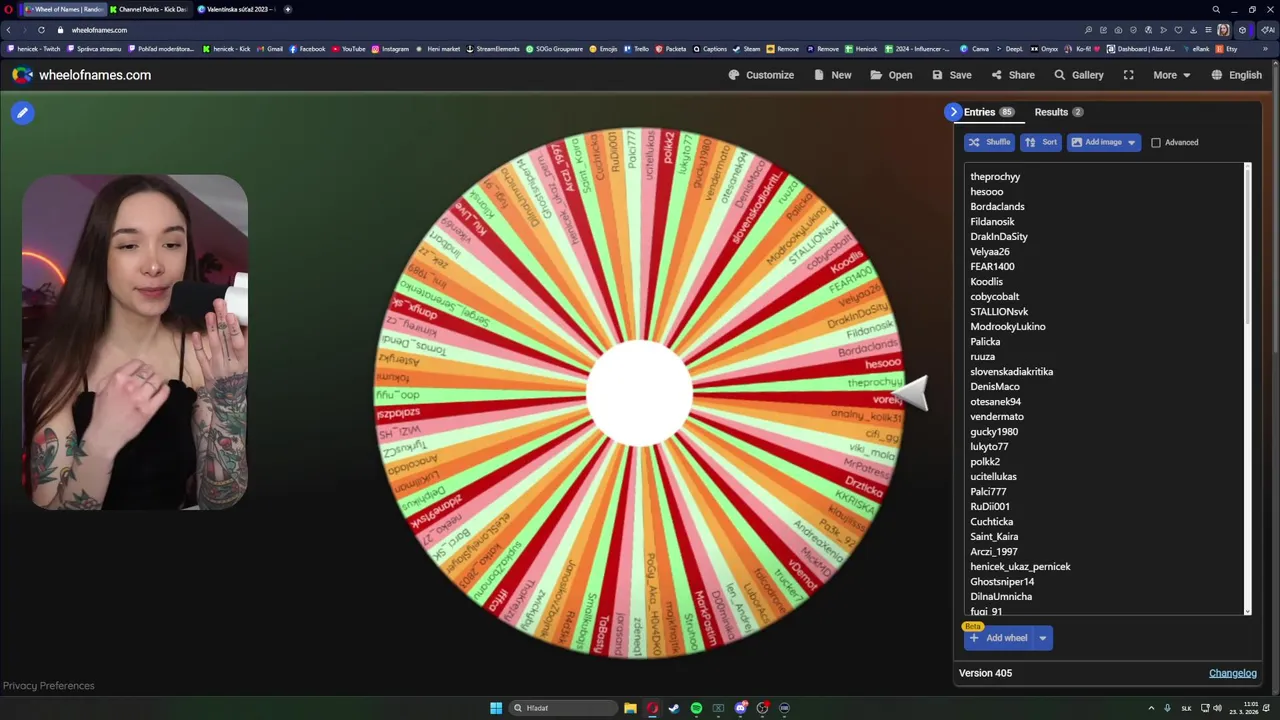
Task: Click entry 'slovenskadiakritika' in the list
Action: click(x=1011, y=372)
